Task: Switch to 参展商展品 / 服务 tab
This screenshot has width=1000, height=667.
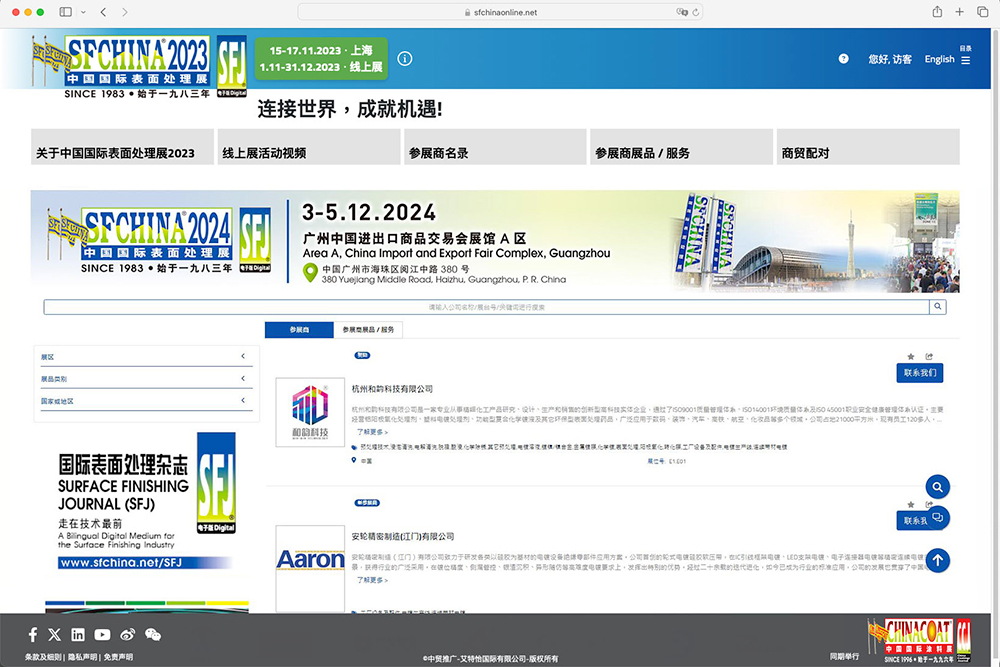Action: pyautogui.click(x=368, y=330)
